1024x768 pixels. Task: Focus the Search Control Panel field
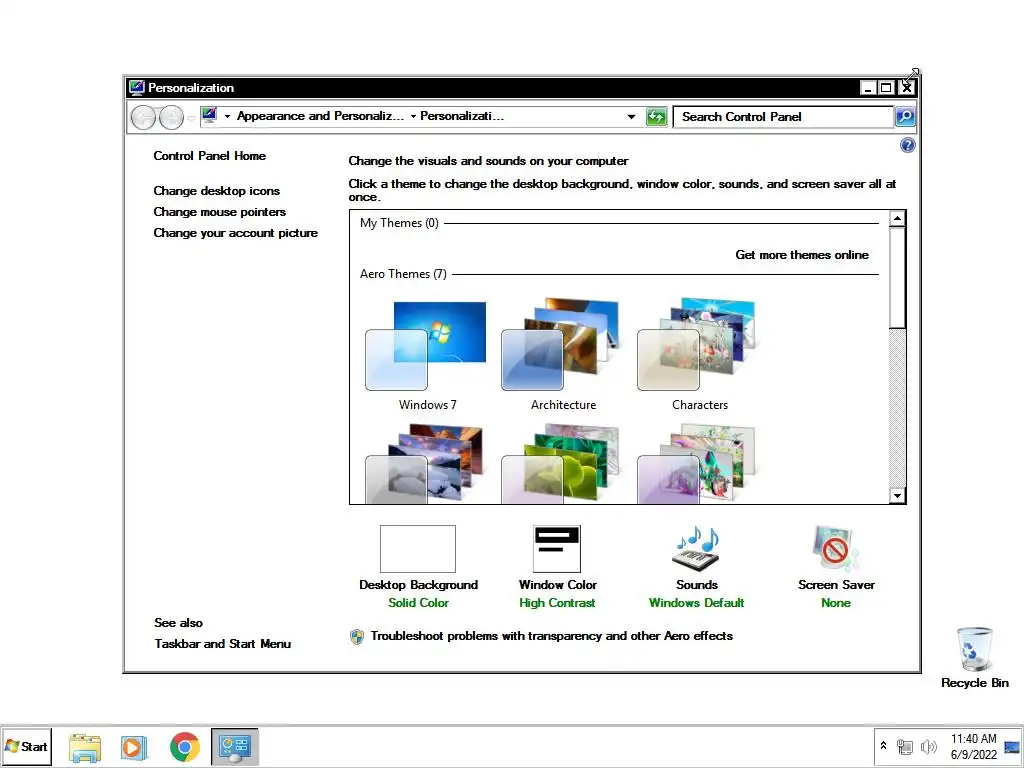[x=784, y=117]
